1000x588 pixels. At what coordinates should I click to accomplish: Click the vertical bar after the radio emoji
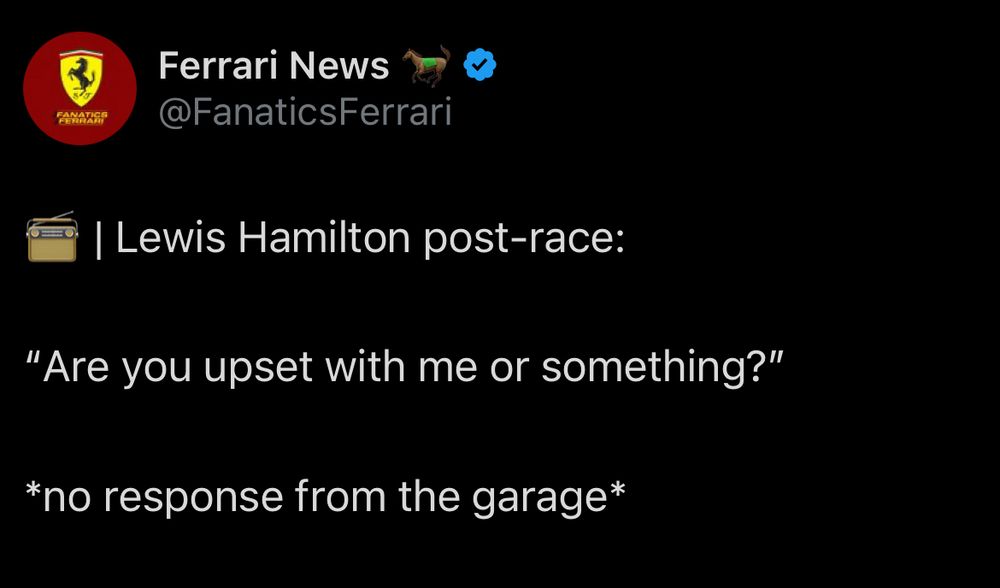point(98,239)
